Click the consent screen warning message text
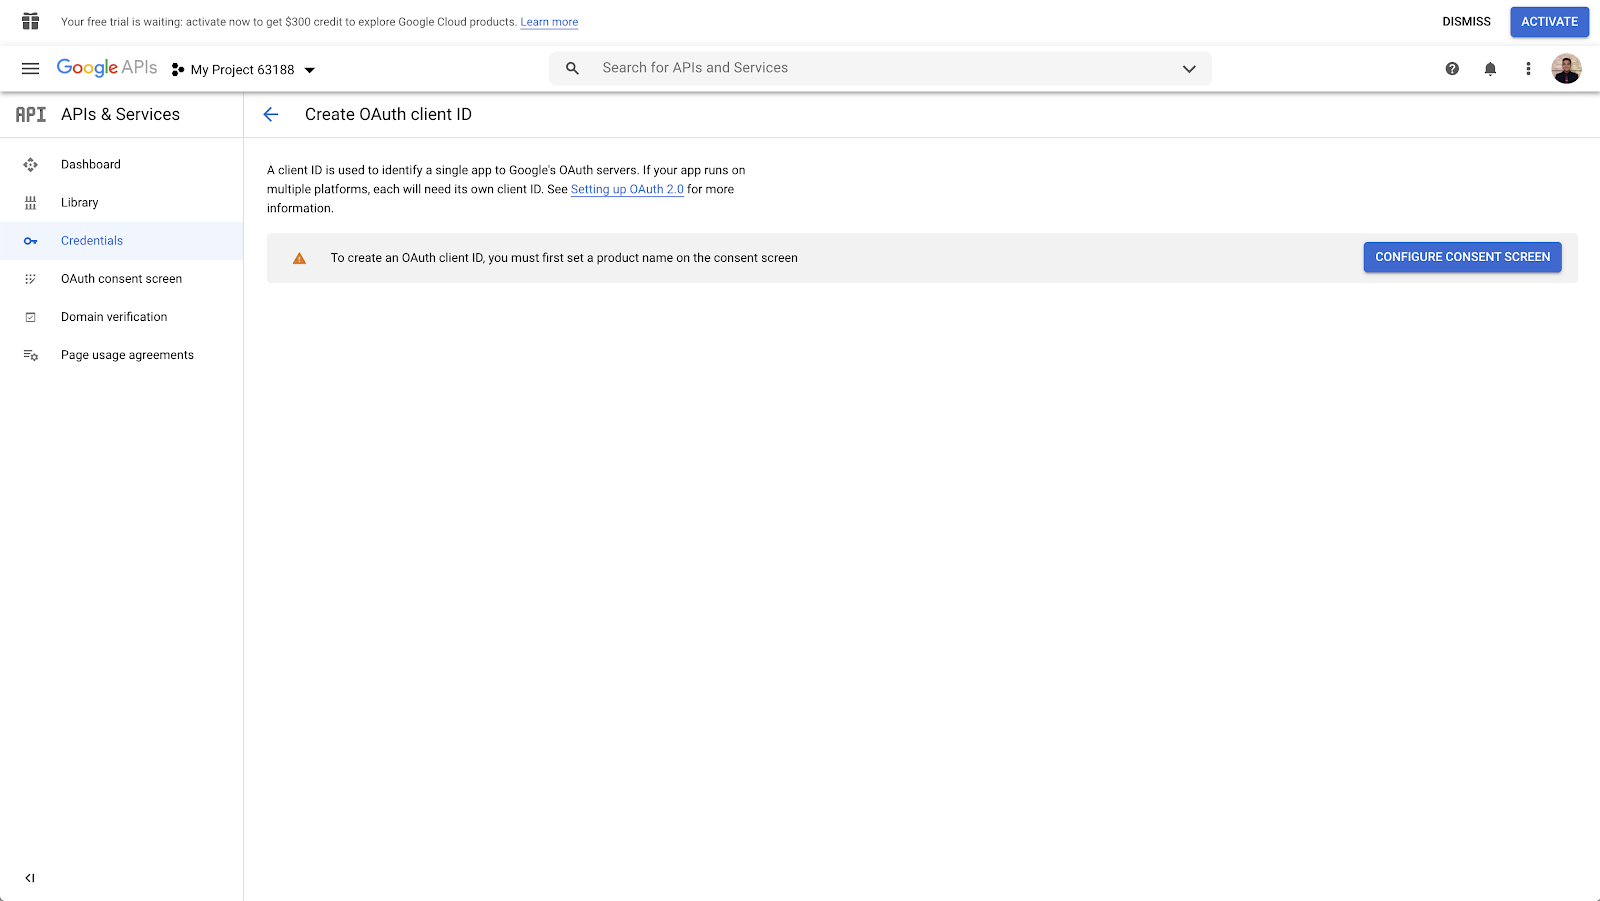The height and width of the screenshot is (901, 1600). [564, 258]
